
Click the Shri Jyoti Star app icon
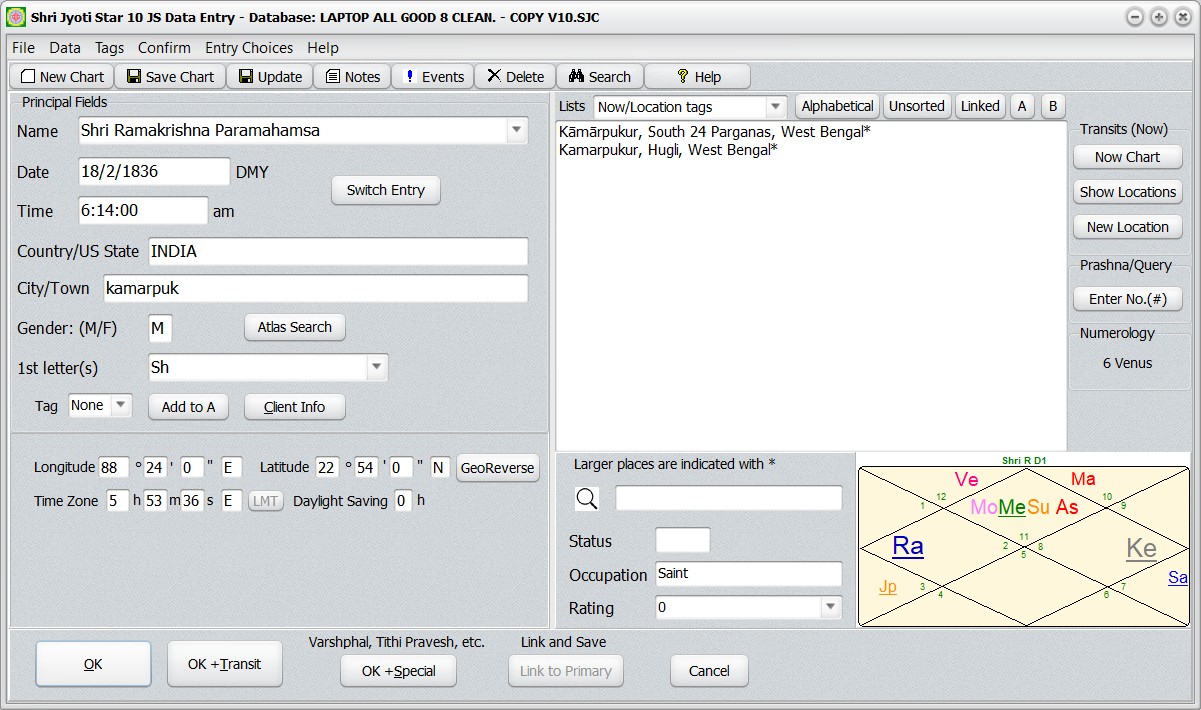point(17,17)
